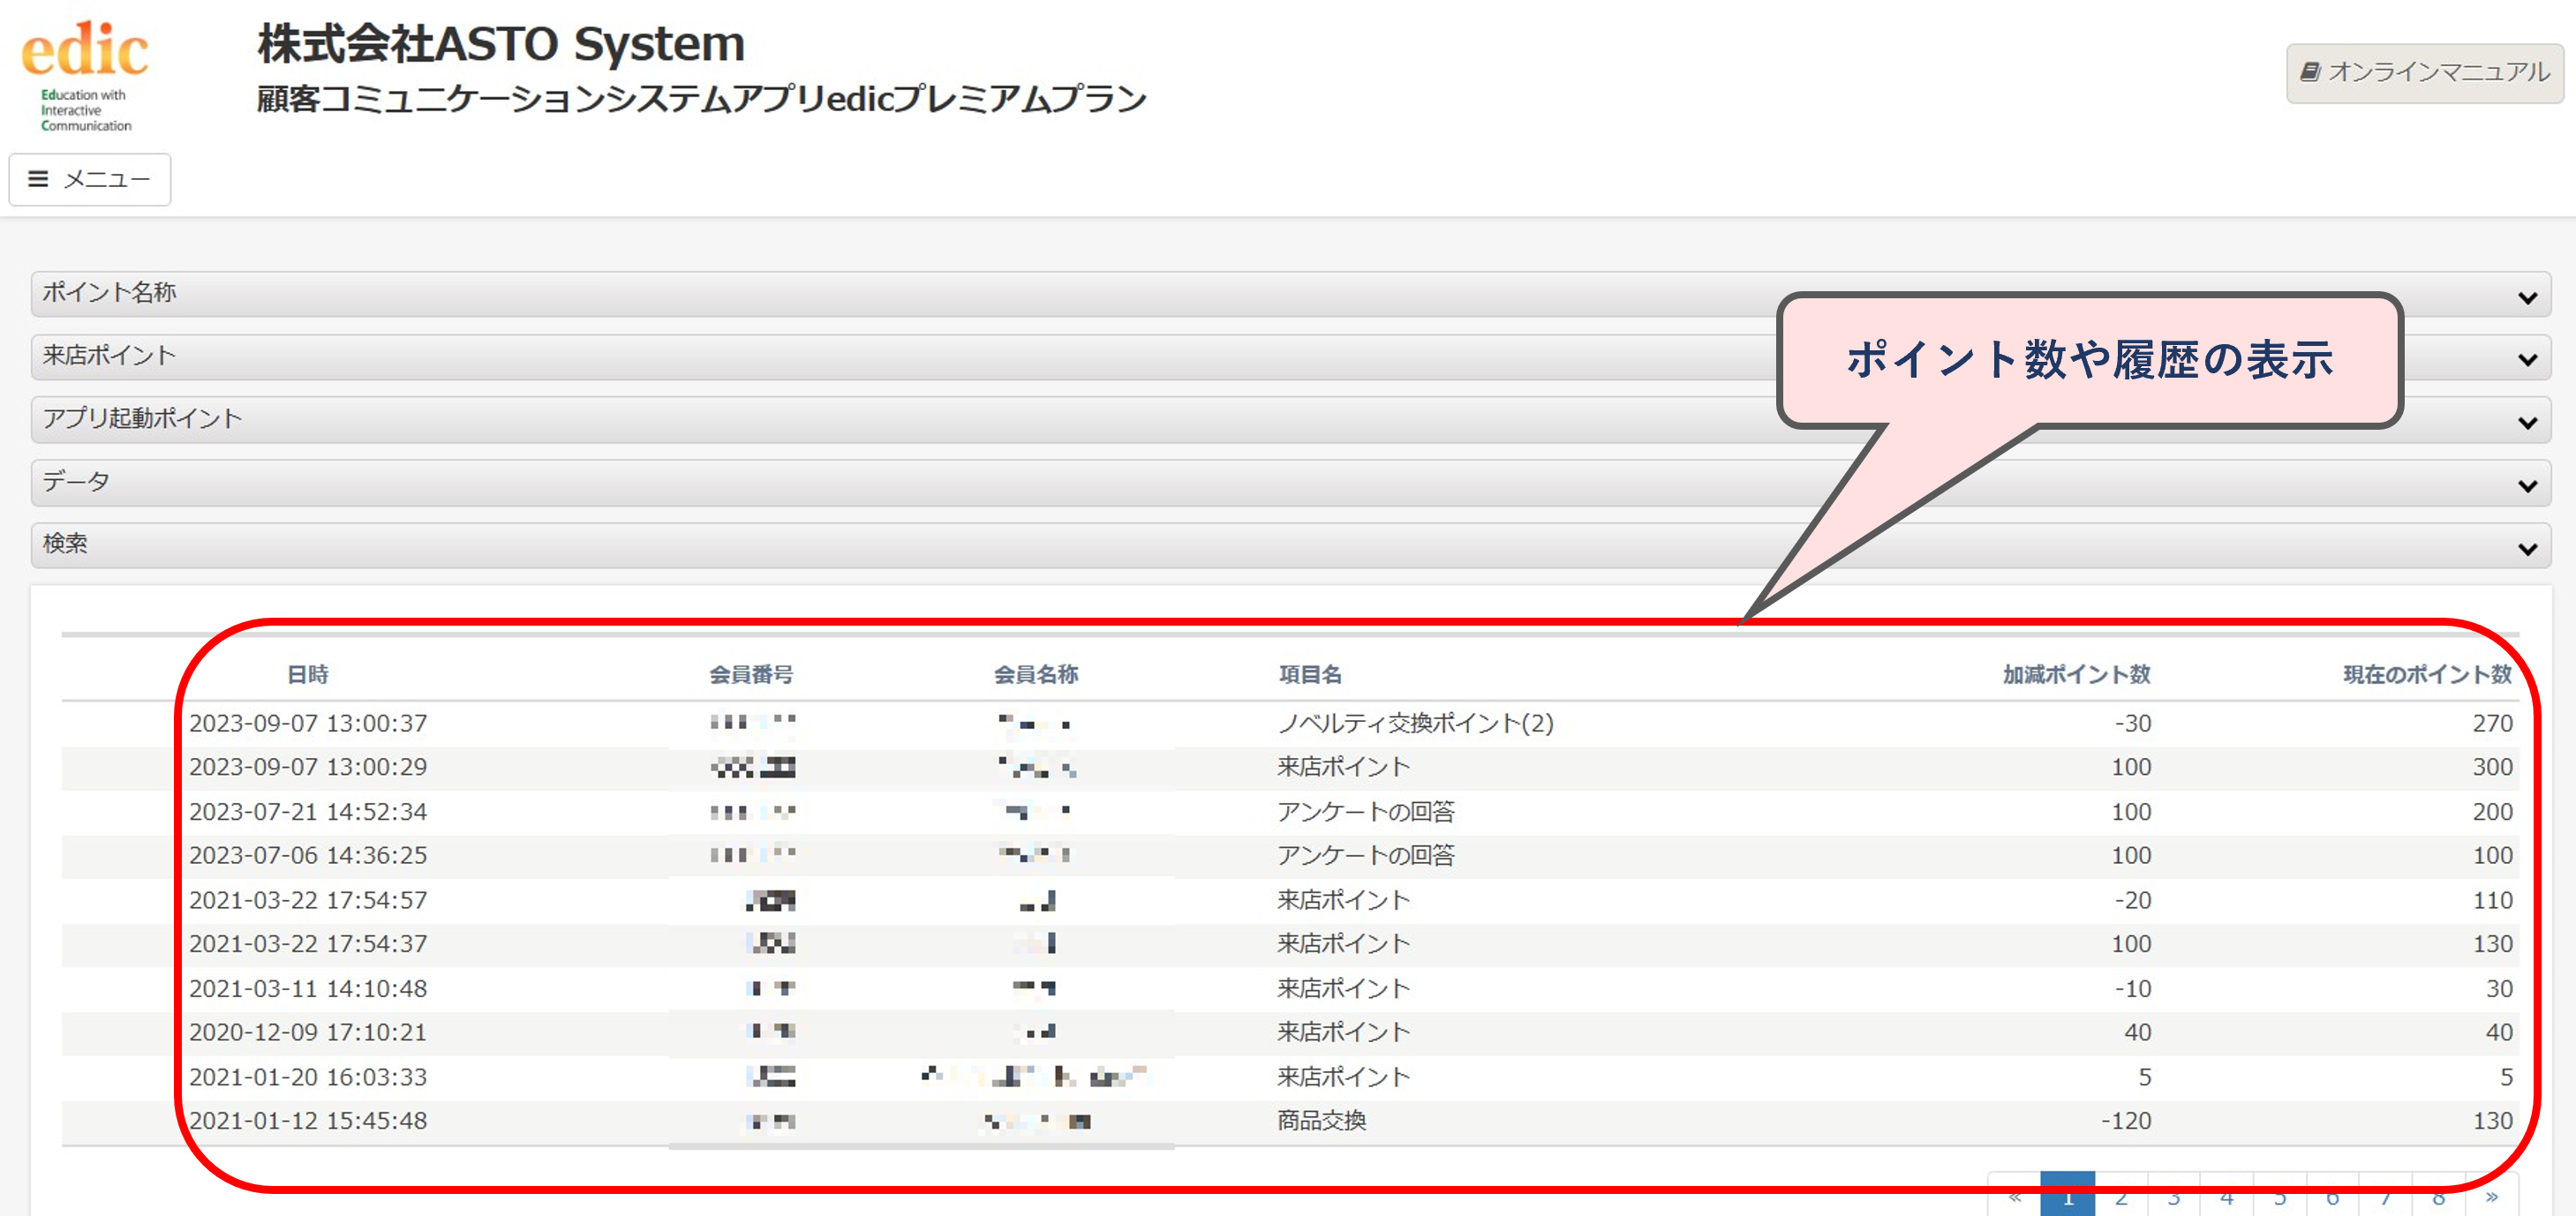Click アンケートの回答 in the 2023-07-21 row

tap(1365, 812)
